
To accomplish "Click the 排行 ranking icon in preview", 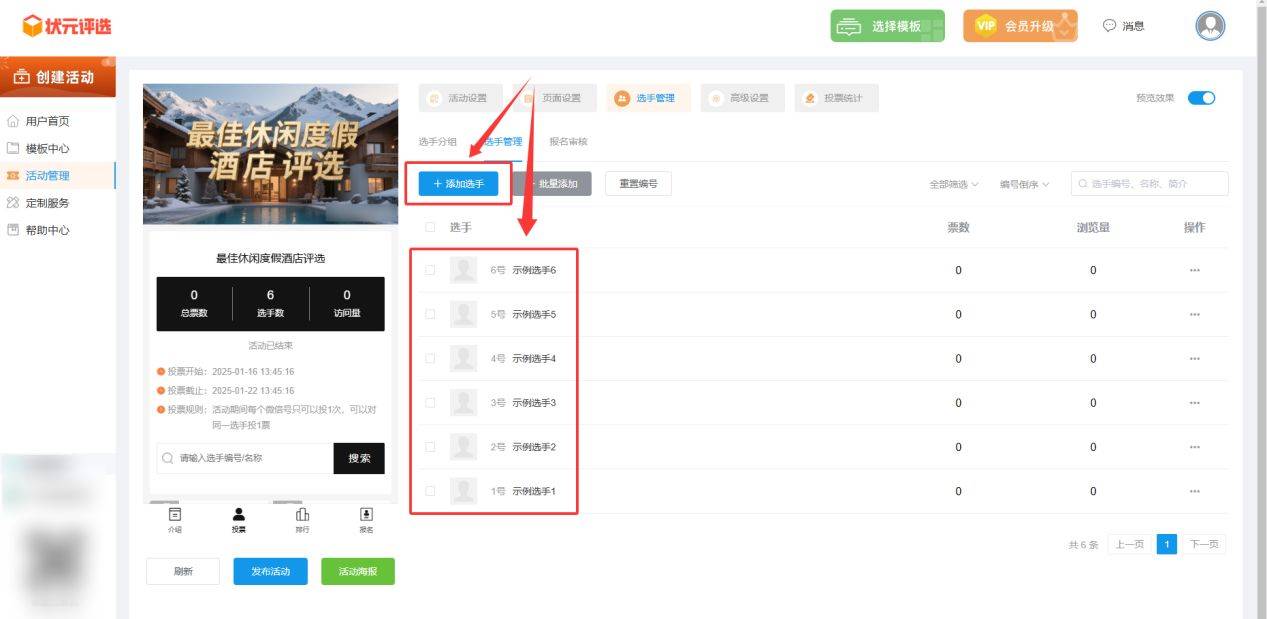I will (302, 518).
